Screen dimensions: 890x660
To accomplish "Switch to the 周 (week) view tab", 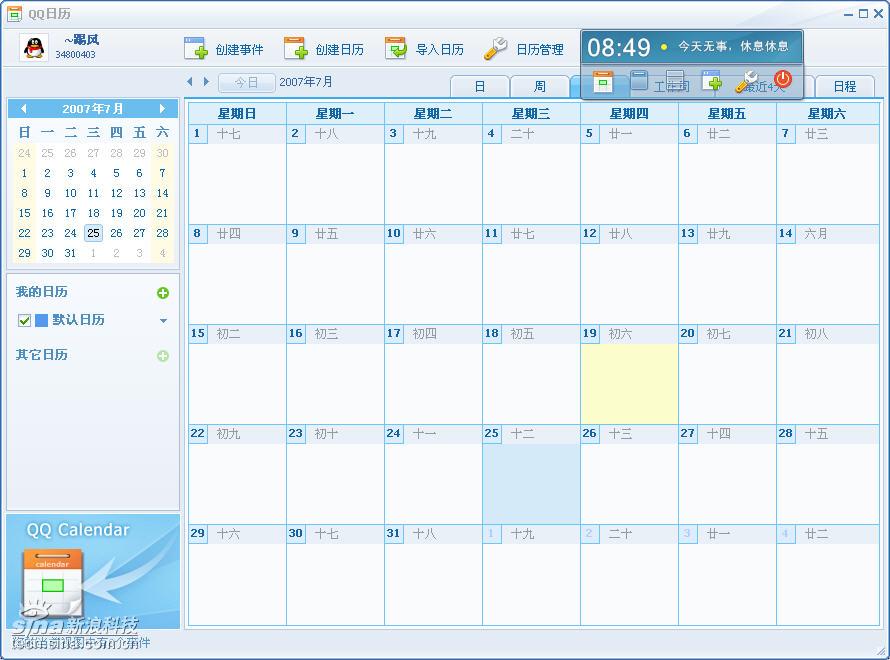I will pyautogui.click(x=539, y=86).
